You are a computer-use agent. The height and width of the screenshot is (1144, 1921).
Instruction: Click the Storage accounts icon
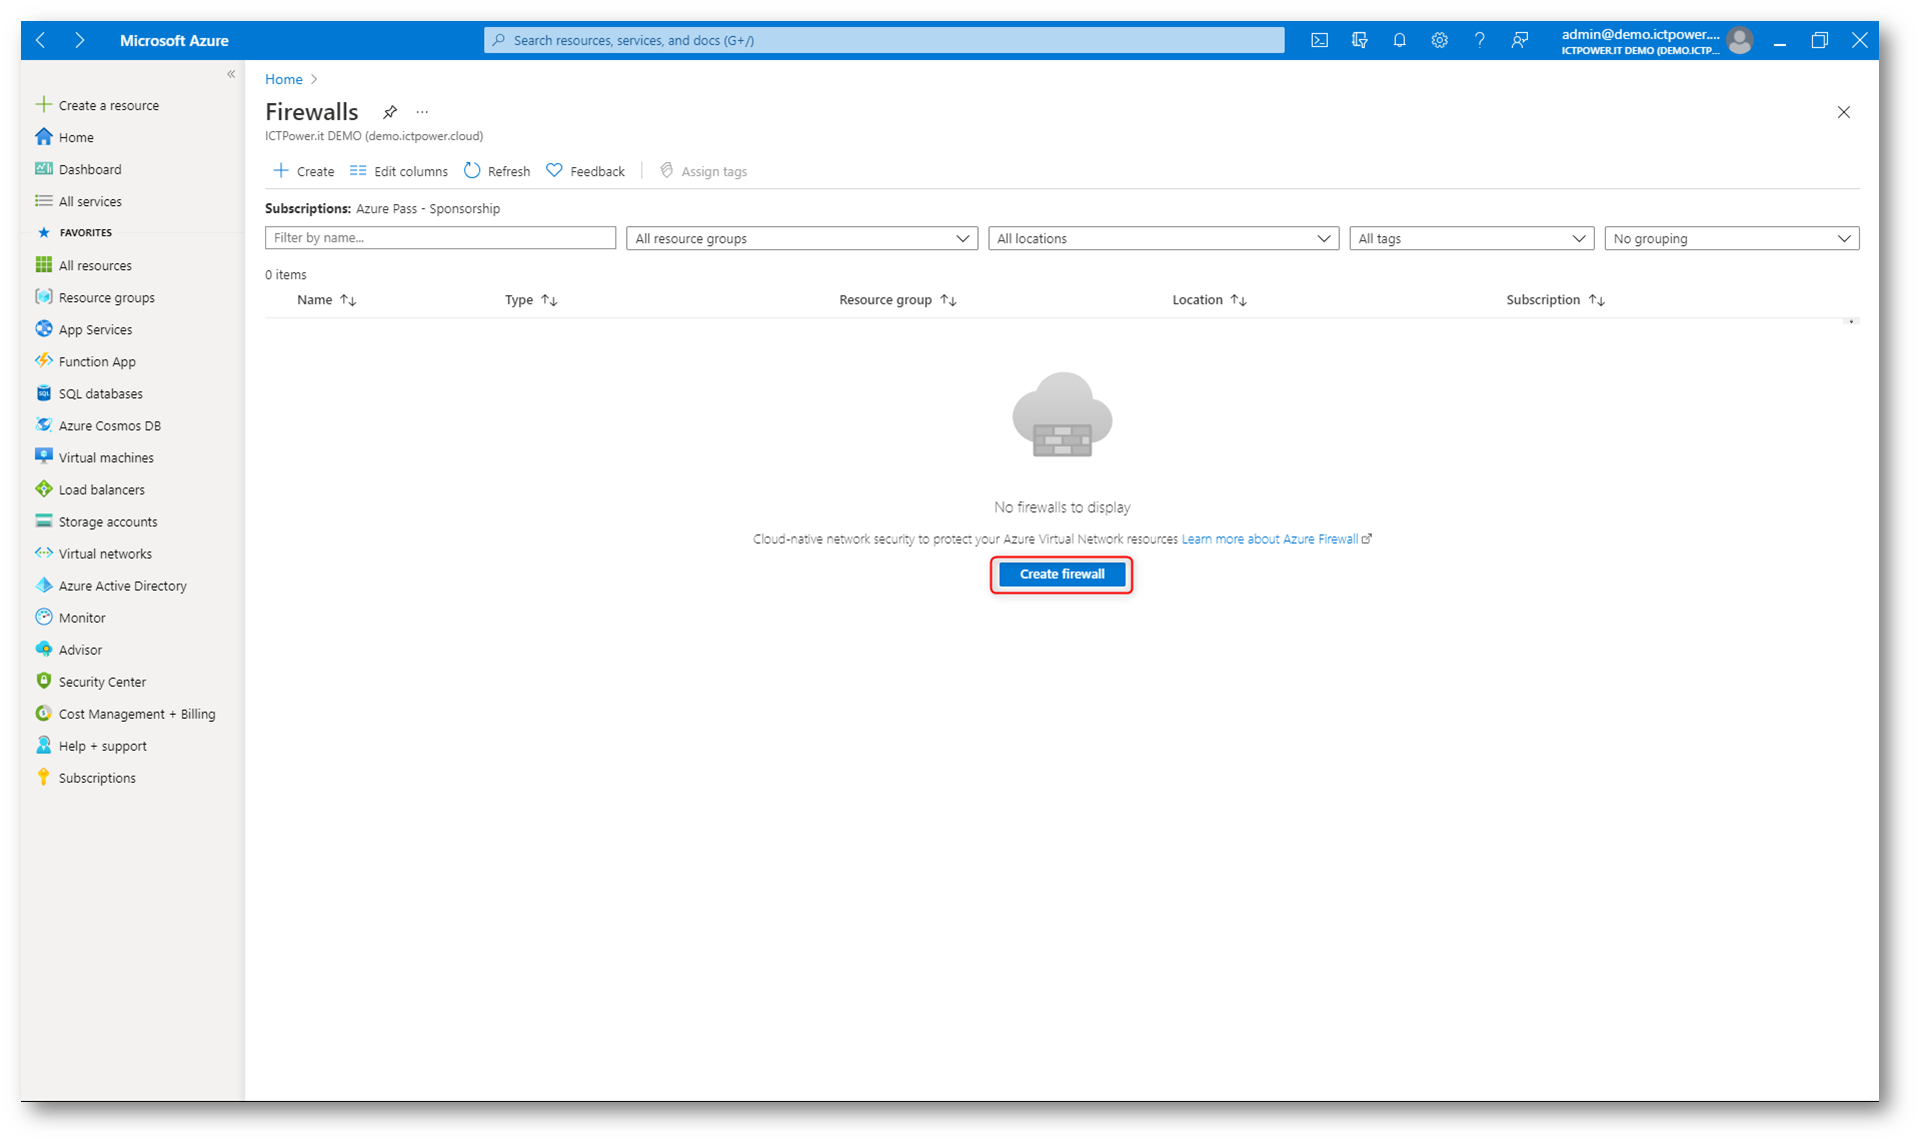coord(43,521)
